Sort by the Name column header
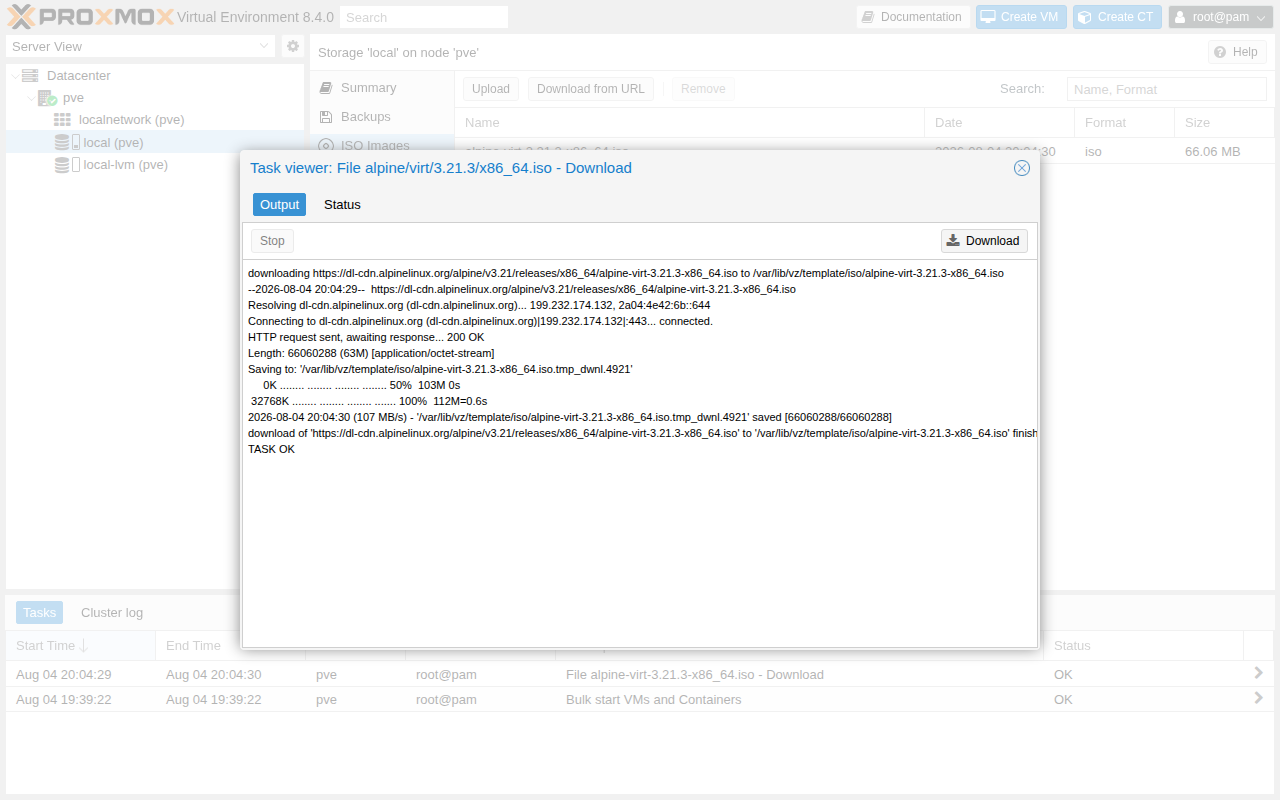1280x800 pixels. tap(689, 122)
